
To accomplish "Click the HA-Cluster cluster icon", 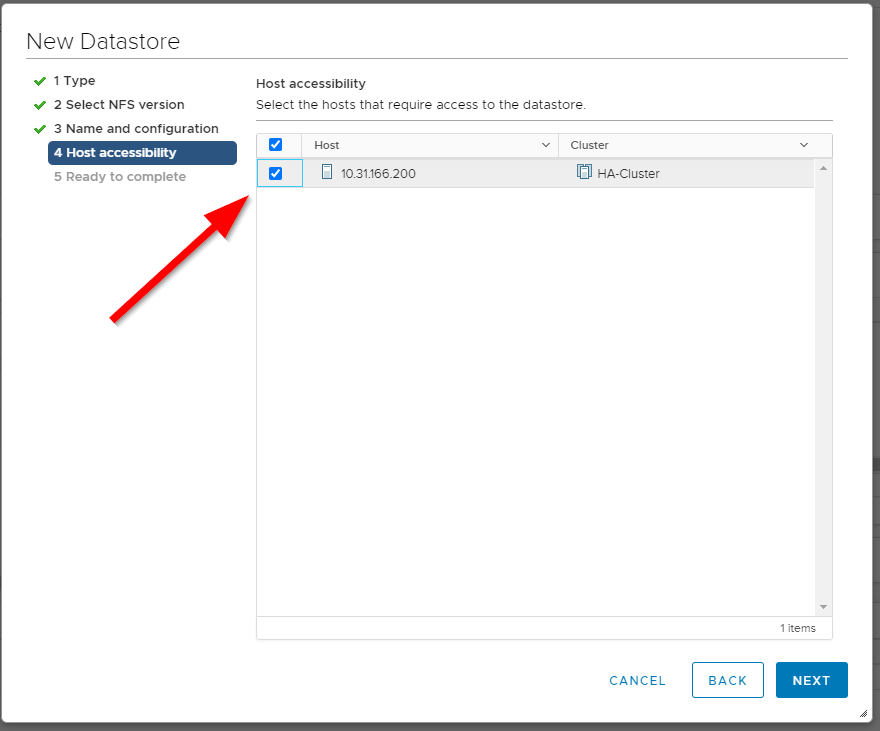I will tap(584, 172).
